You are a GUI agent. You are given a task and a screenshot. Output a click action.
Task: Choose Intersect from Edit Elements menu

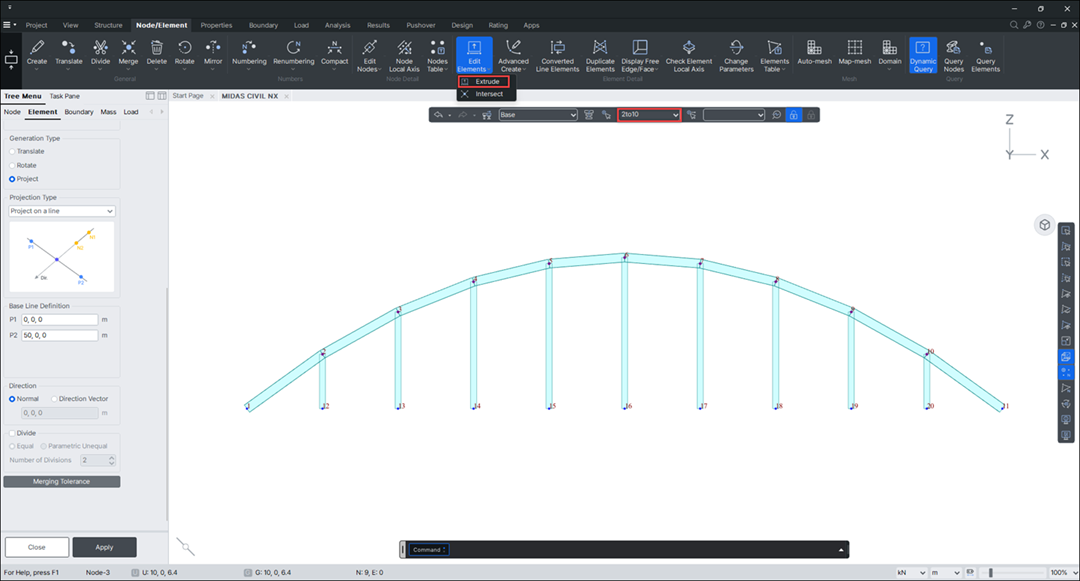pyautogui.click(x=484, y=94)
